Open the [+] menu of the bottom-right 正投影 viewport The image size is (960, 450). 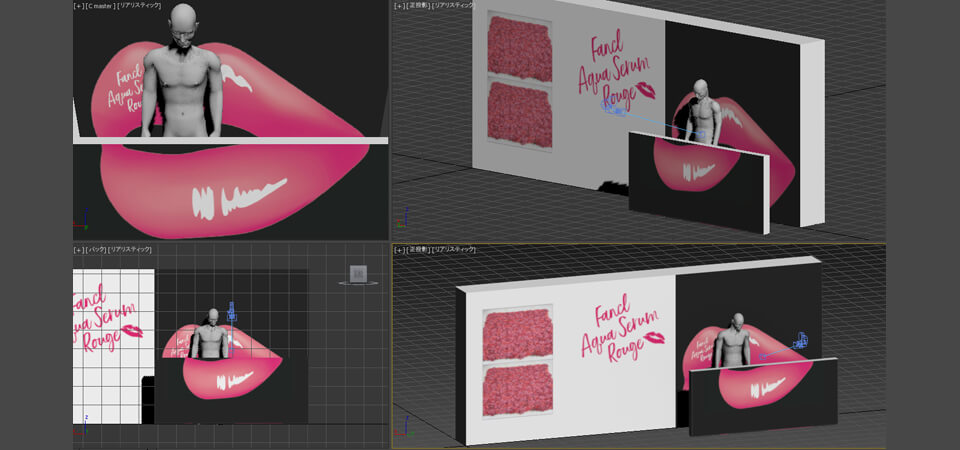(x=399, y=250)
